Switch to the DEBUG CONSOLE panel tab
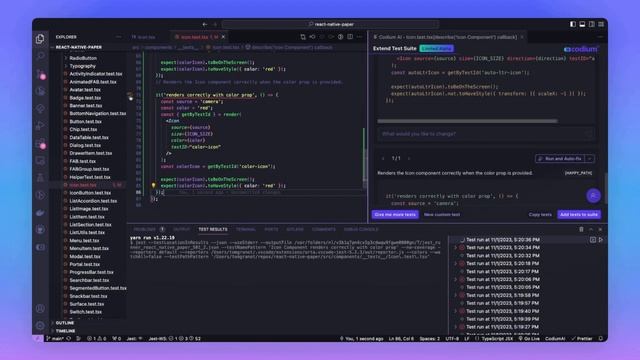The width and height of the screenshot is (640, 360). tap(361, 229)
